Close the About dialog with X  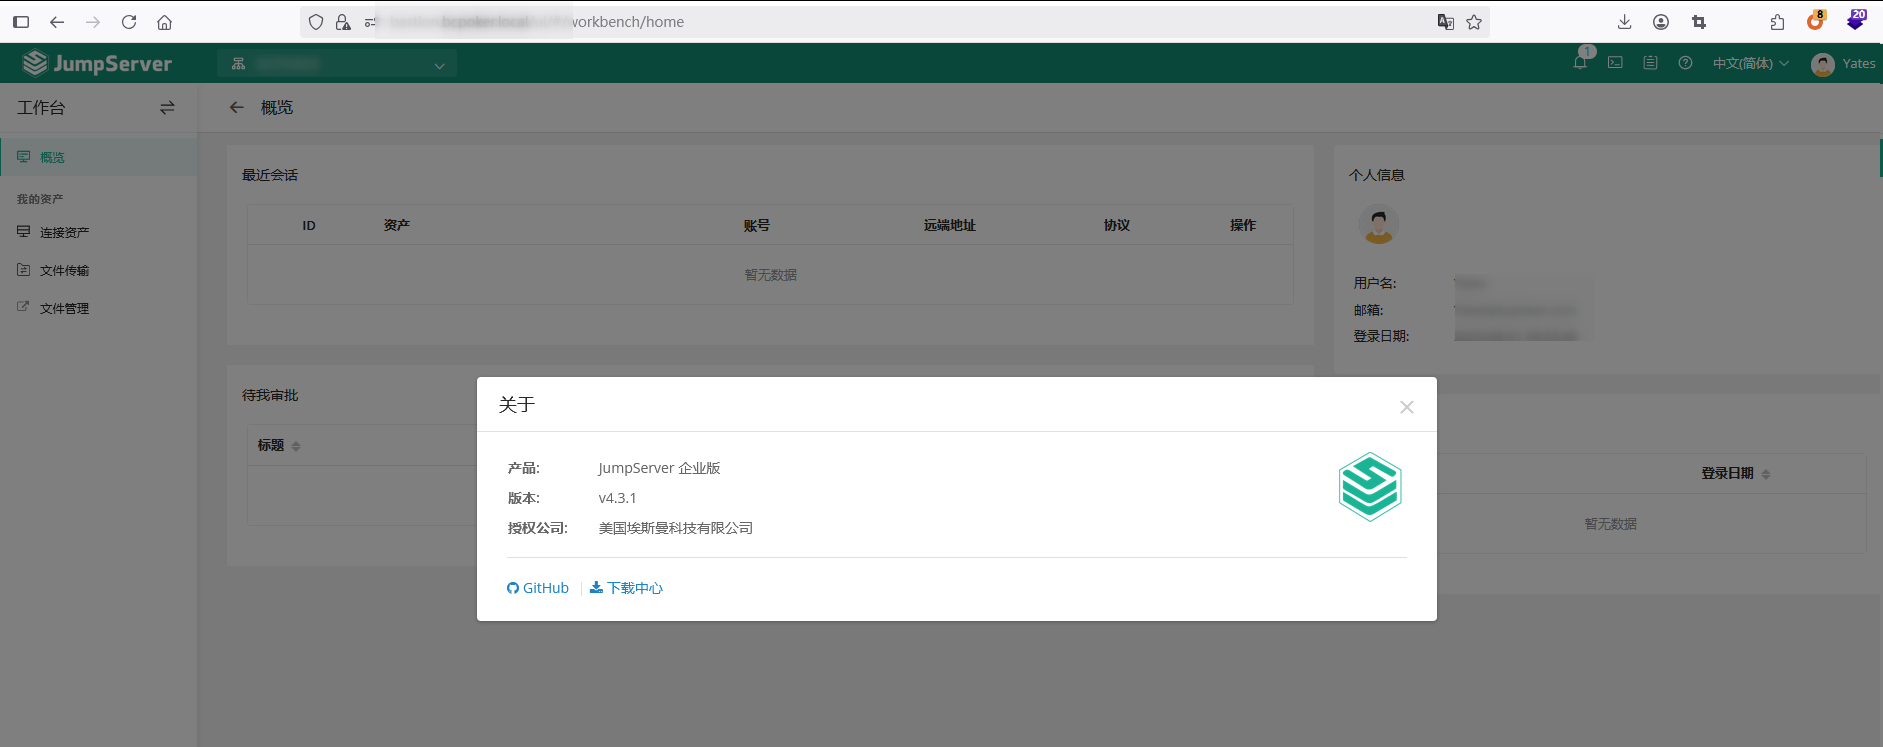coord(1406,407)
